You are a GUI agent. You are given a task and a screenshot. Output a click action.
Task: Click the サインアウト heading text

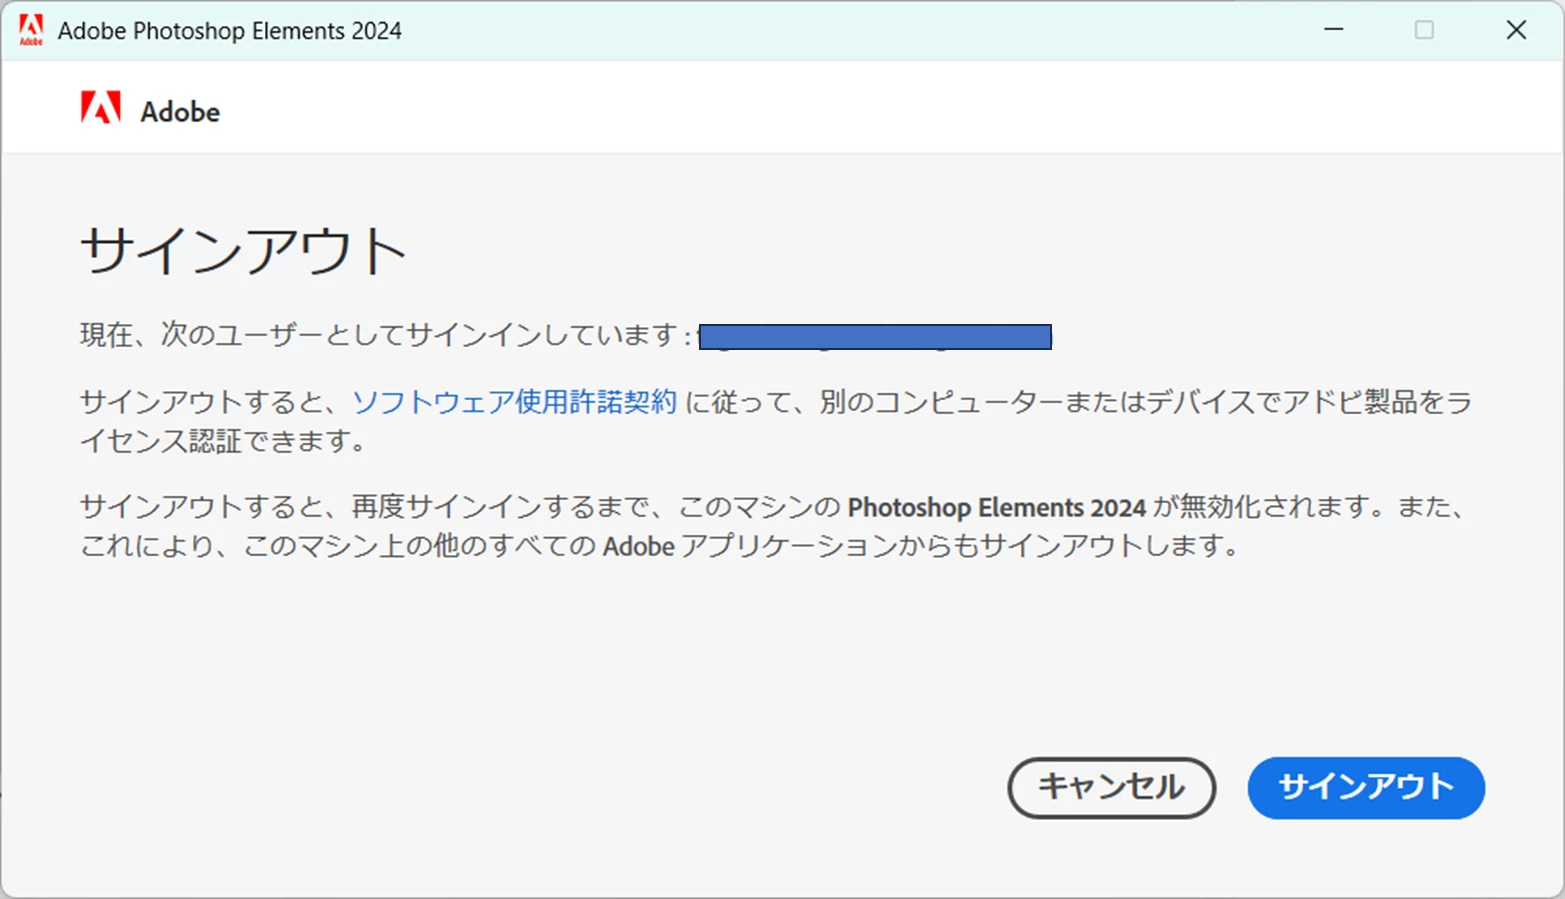[243, 251]
